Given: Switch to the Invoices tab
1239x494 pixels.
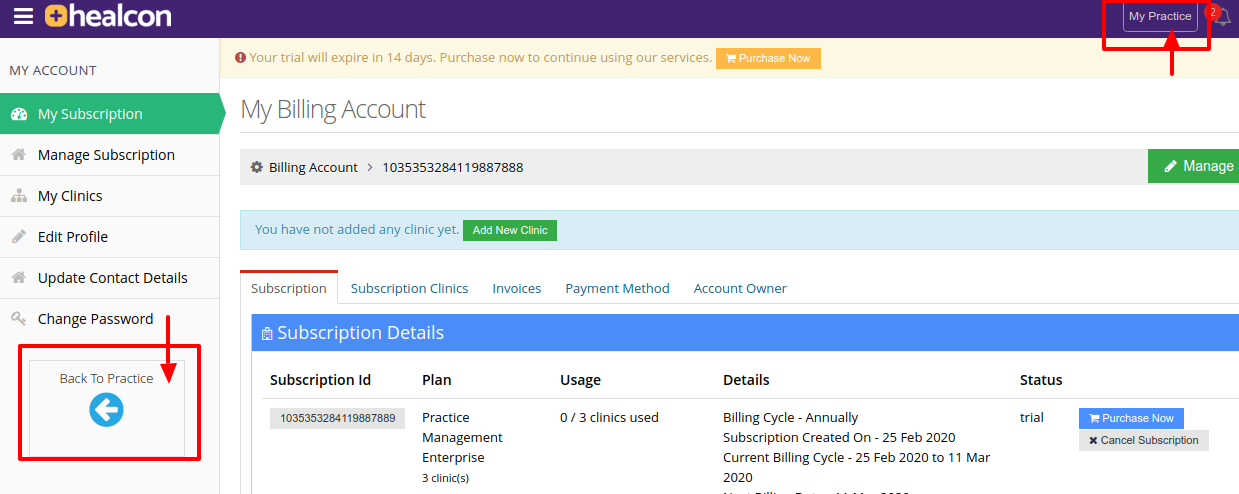Looking at the screenshot, I should pos(517,288).
